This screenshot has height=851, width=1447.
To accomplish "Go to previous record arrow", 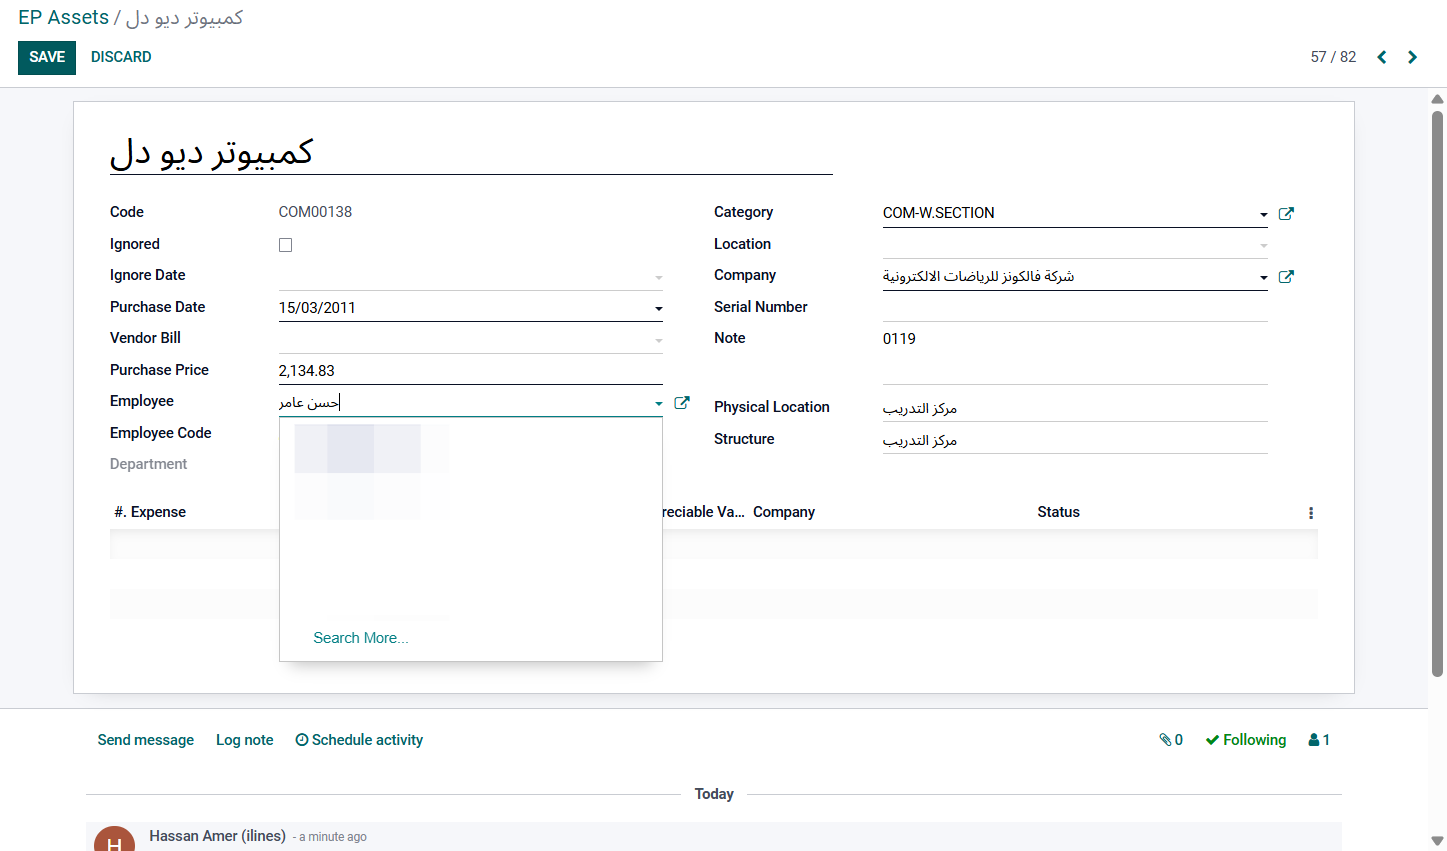I will [1382, 57].
